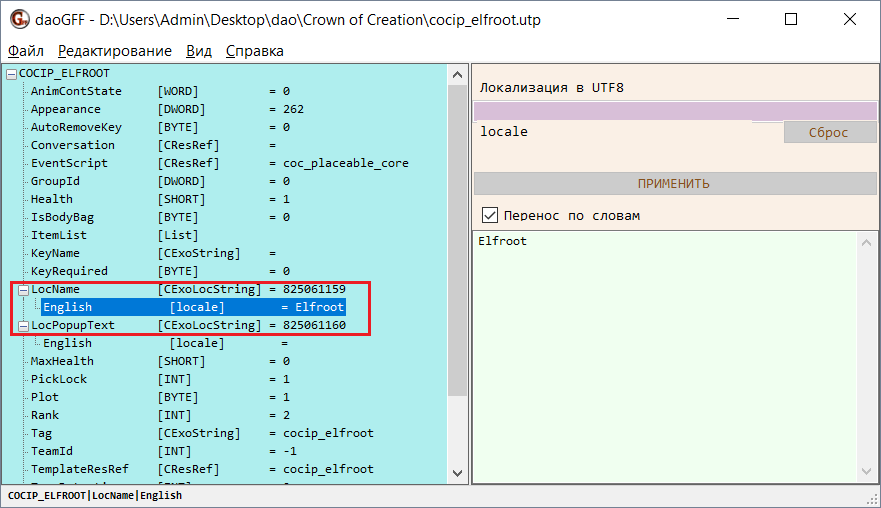Click the text area scrollbar down arrow

(866, 471)
